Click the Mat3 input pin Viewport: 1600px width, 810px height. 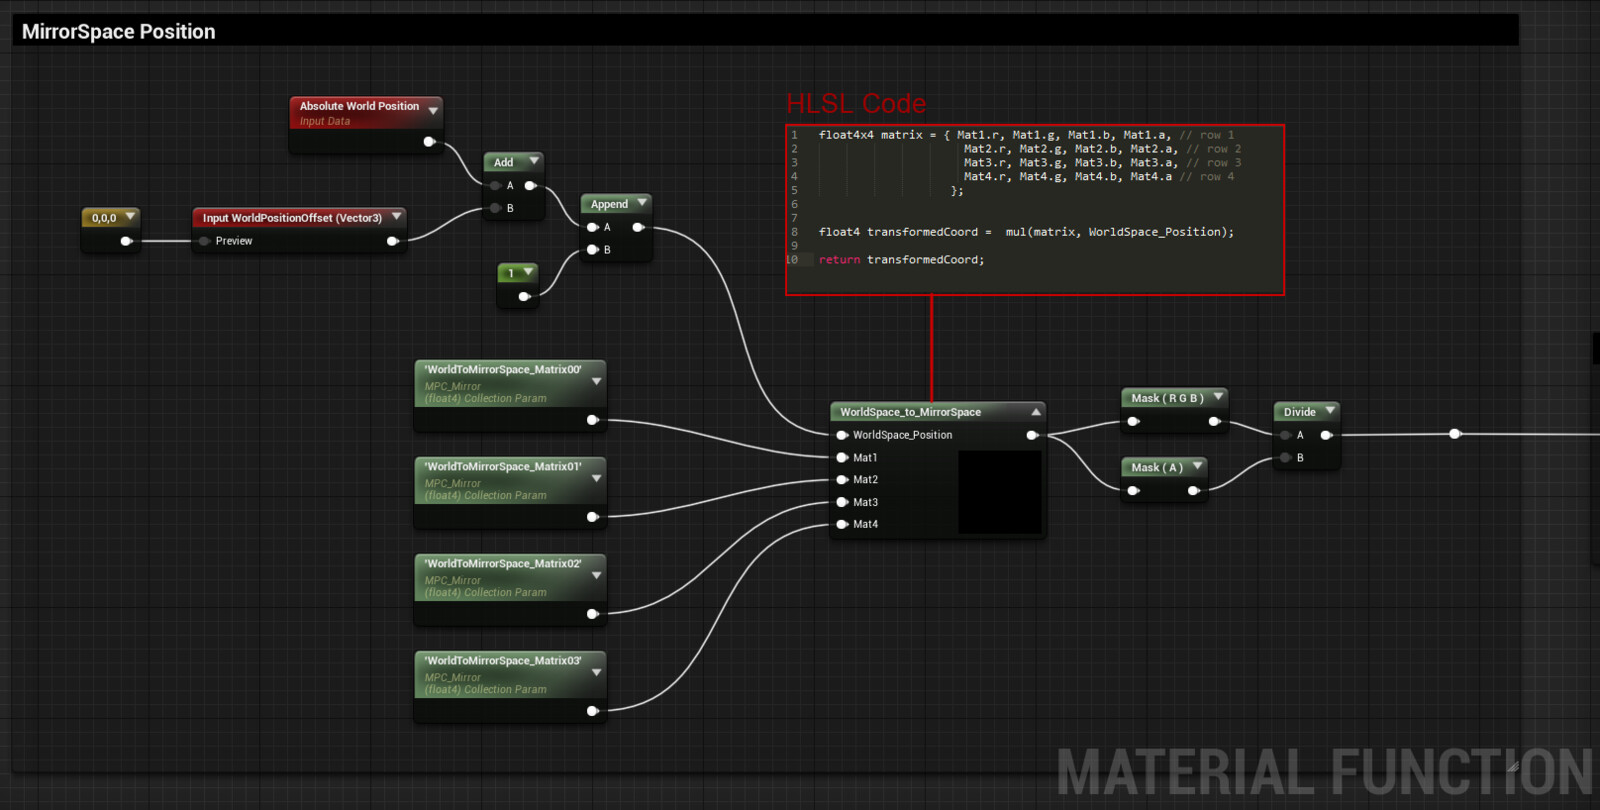coord(842,502)
